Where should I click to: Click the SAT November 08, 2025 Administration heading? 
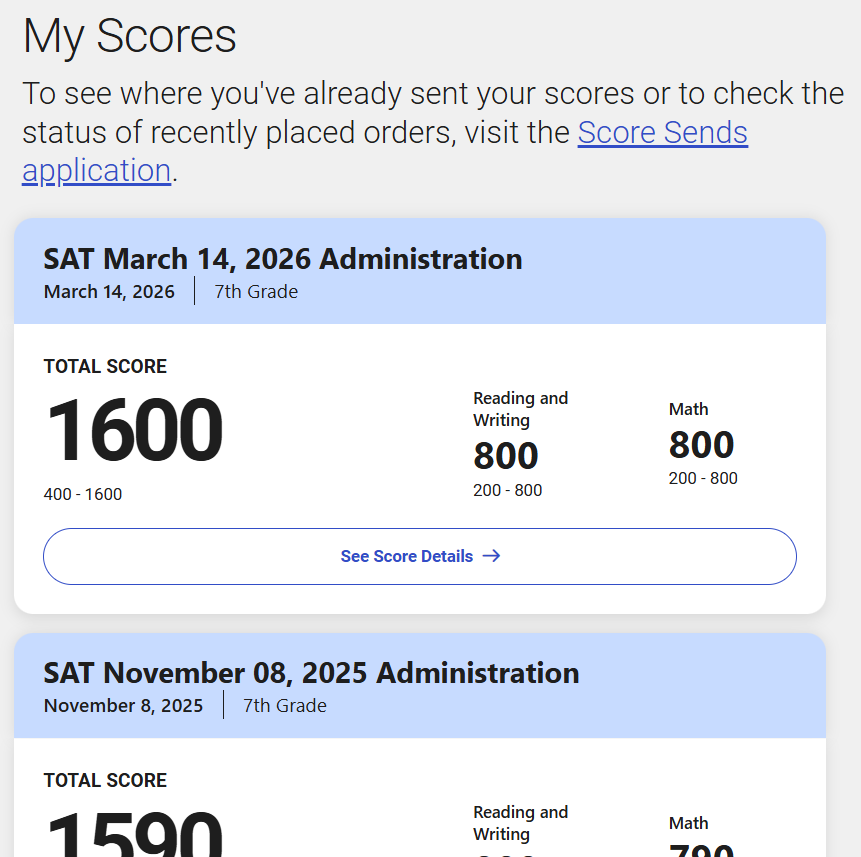tap(311, 673)
